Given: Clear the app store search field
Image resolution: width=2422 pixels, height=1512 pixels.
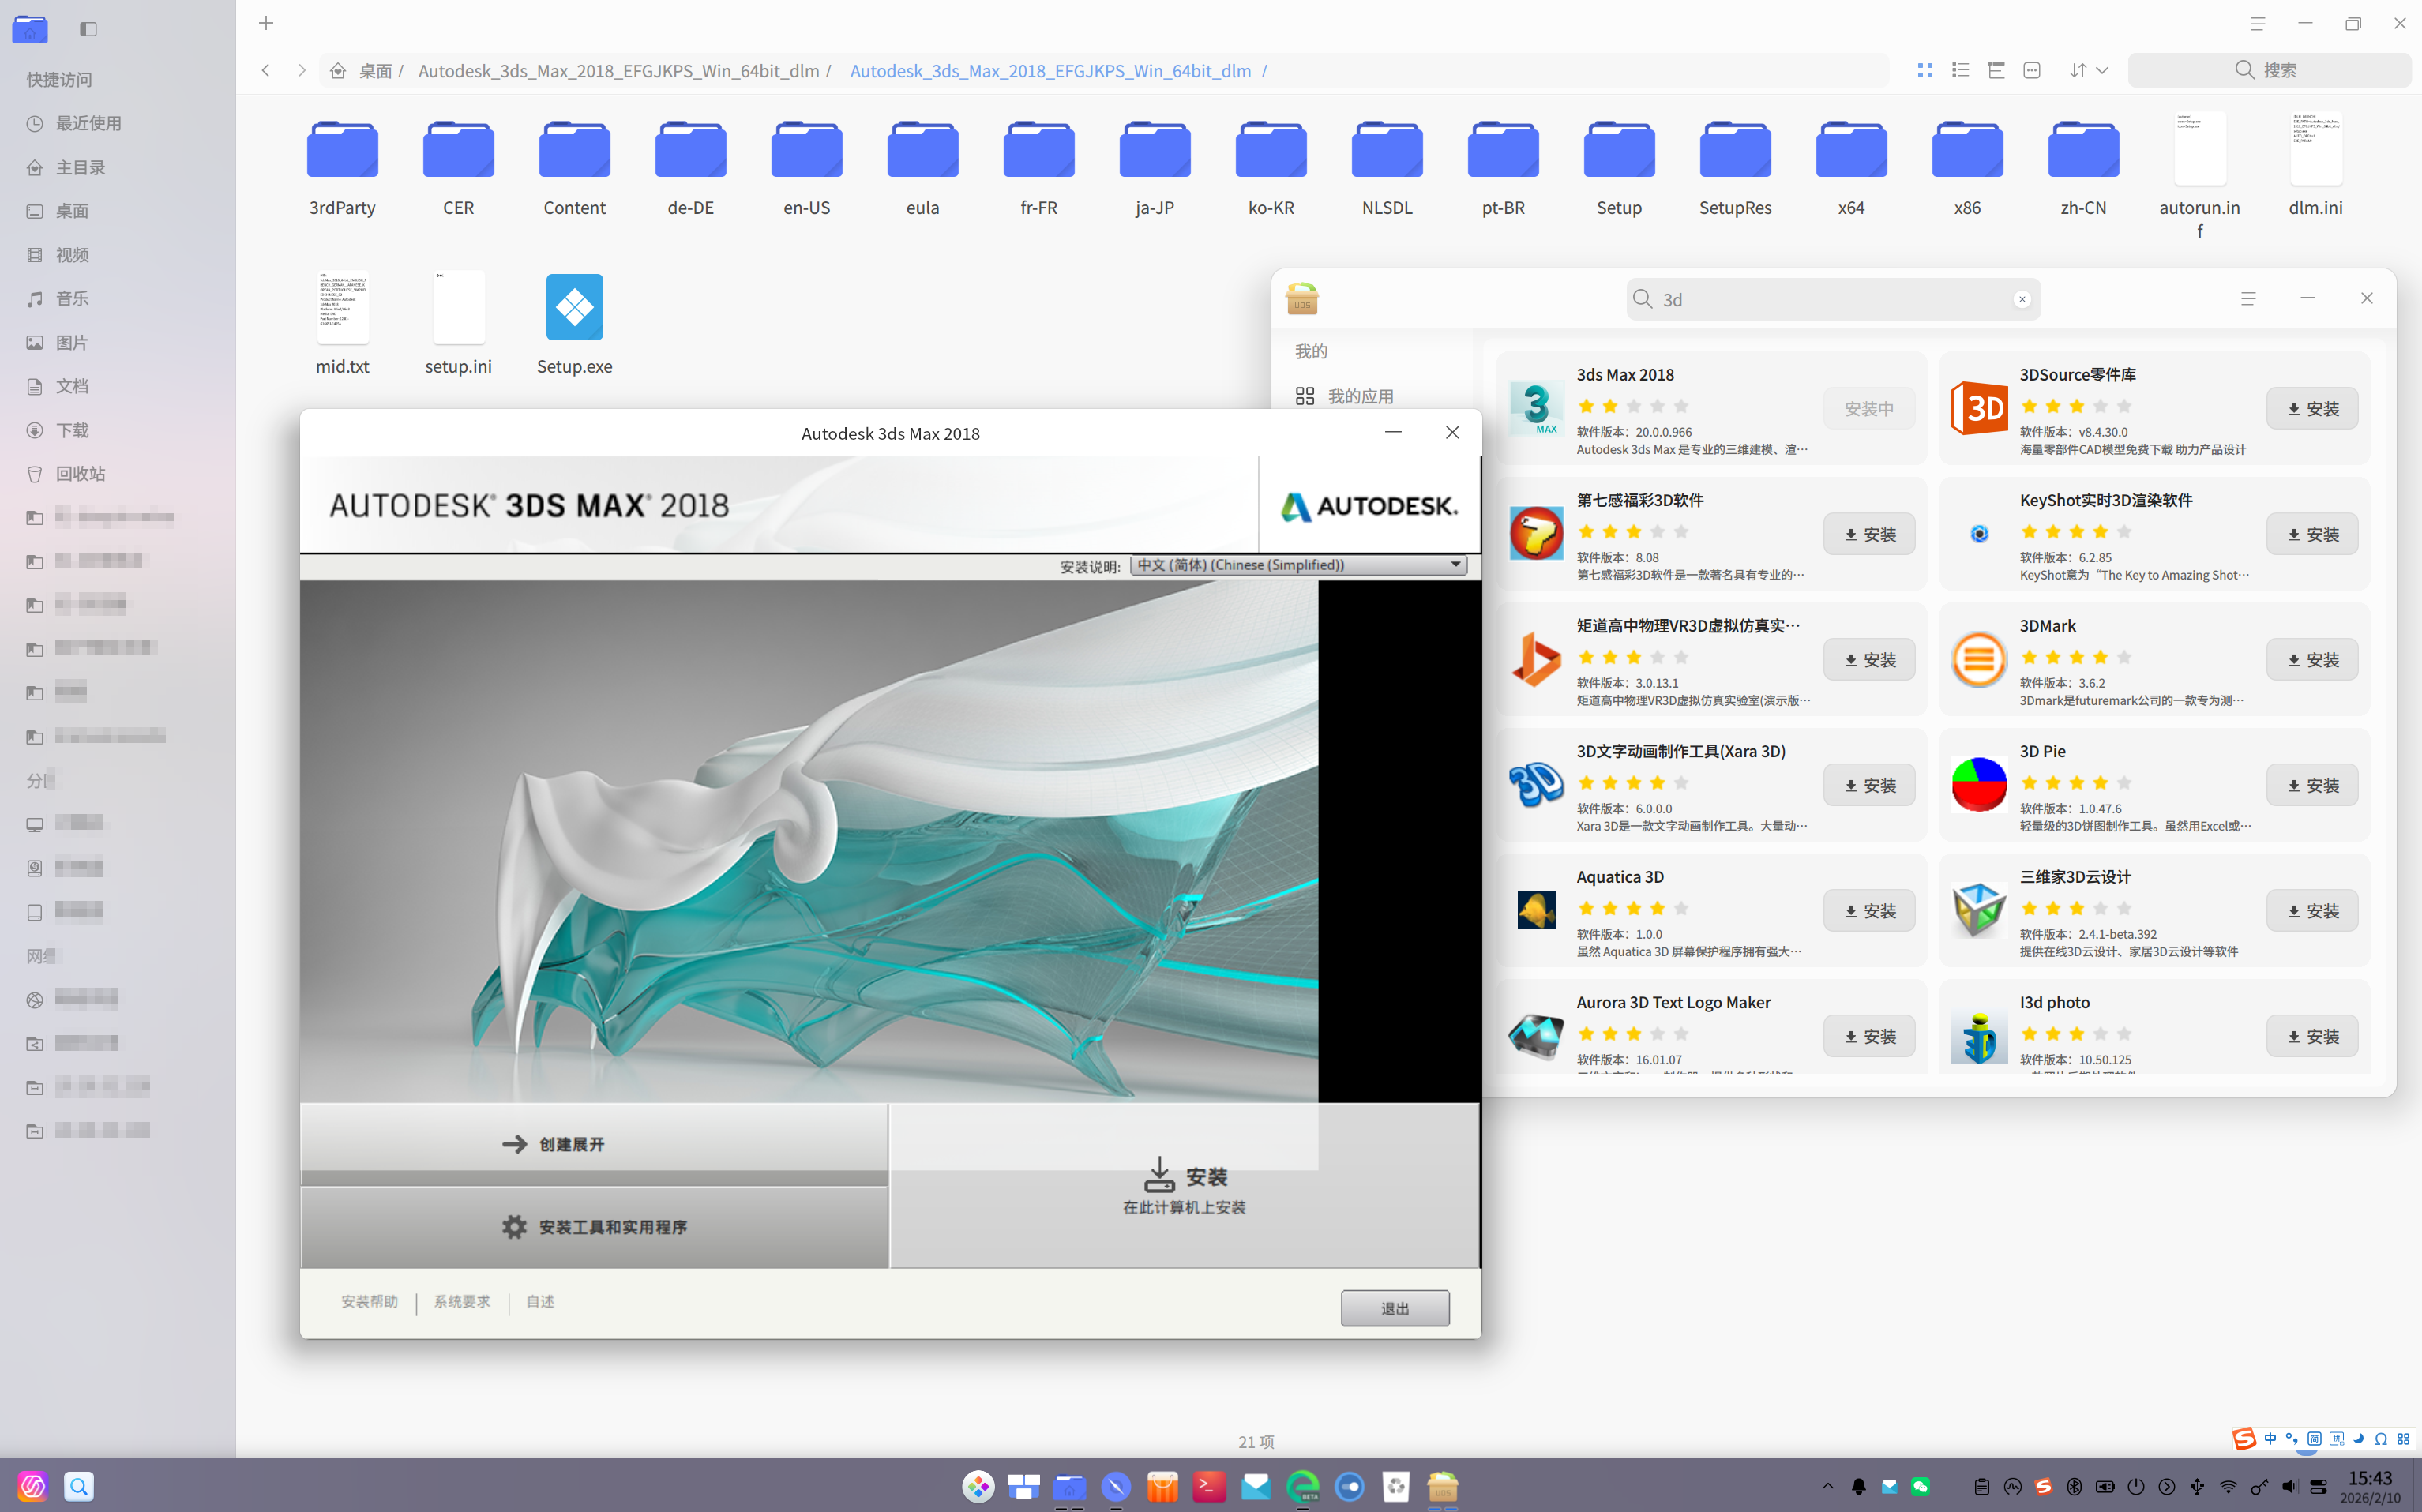Looking at the screenshot, I should click(2021, 299).
